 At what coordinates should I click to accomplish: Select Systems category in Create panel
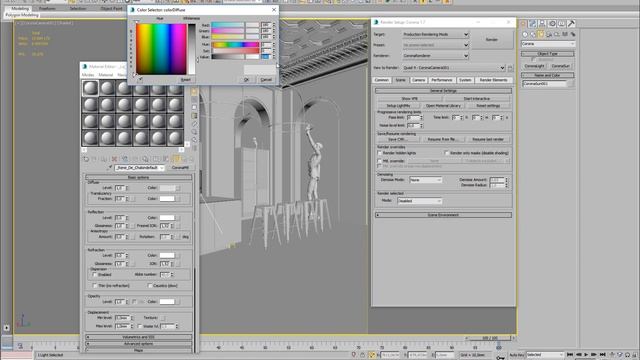[x=573, y=34]
